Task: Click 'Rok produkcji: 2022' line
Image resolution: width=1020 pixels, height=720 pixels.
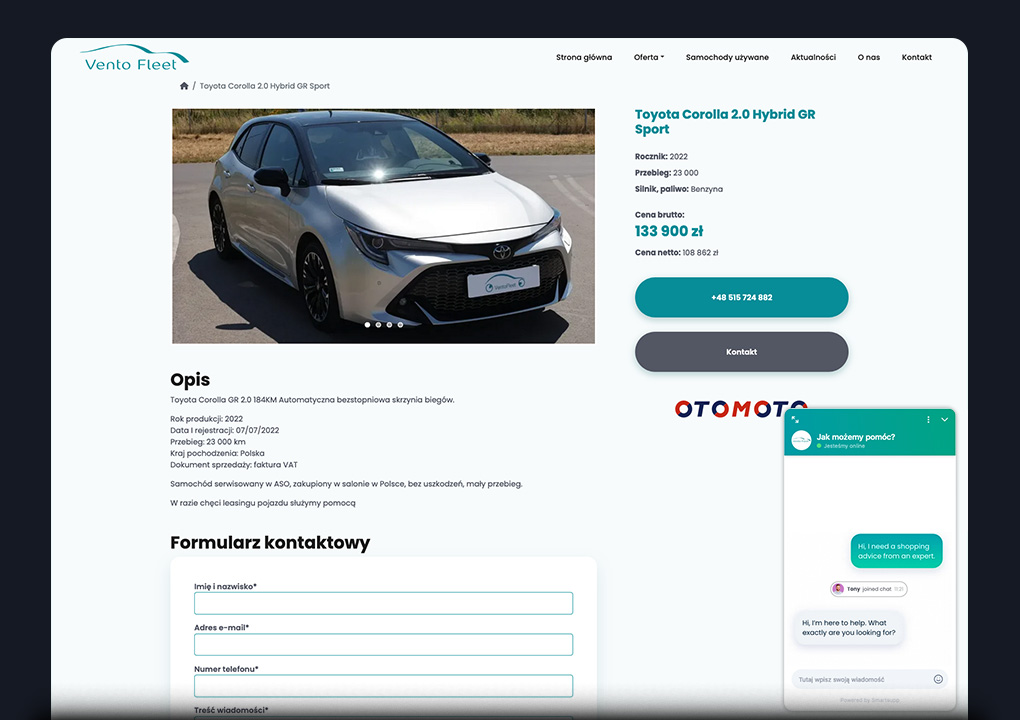Action: 206,419
